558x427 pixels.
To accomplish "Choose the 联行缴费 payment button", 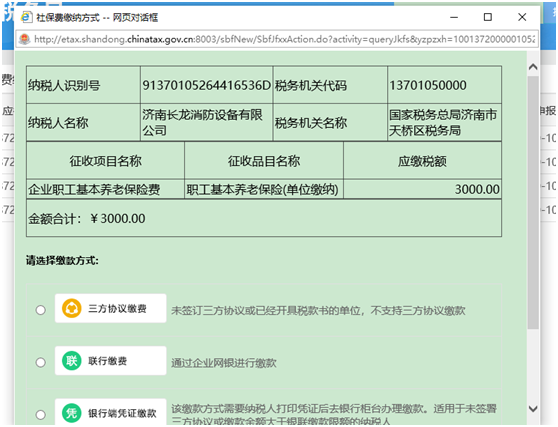I will coord(110,360).
